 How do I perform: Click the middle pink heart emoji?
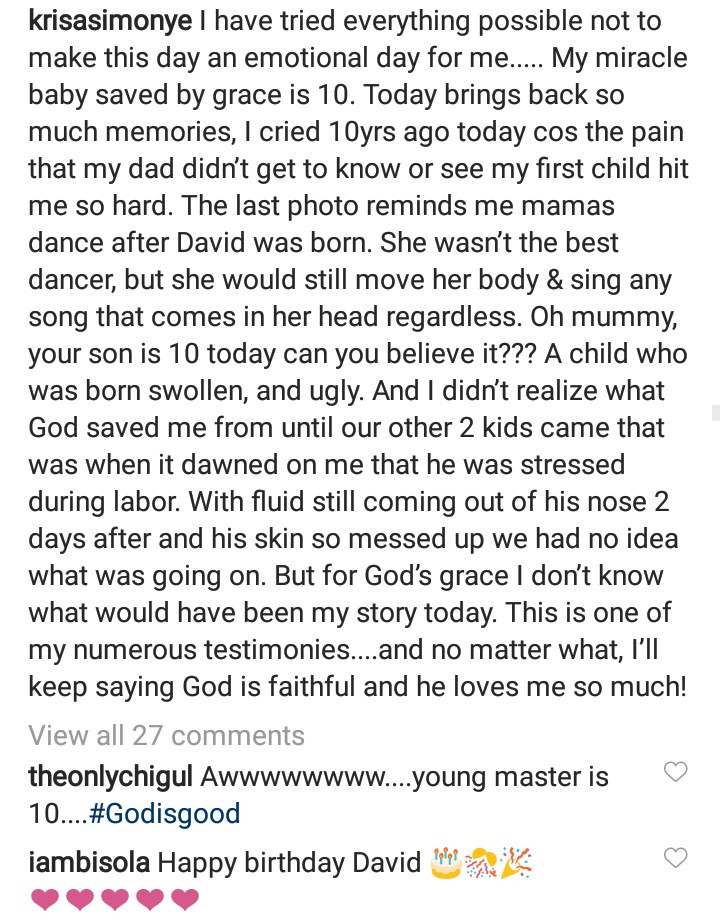point(115,899)
